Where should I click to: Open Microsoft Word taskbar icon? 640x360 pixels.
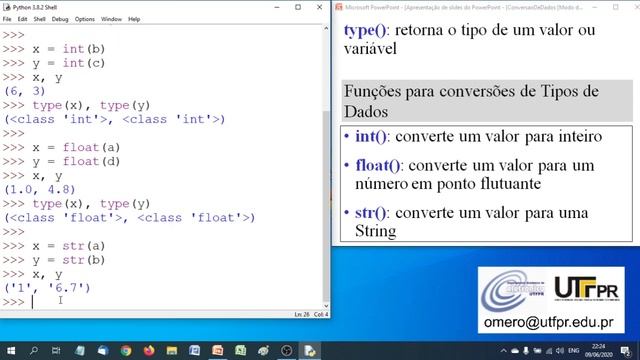coord(195,351)
